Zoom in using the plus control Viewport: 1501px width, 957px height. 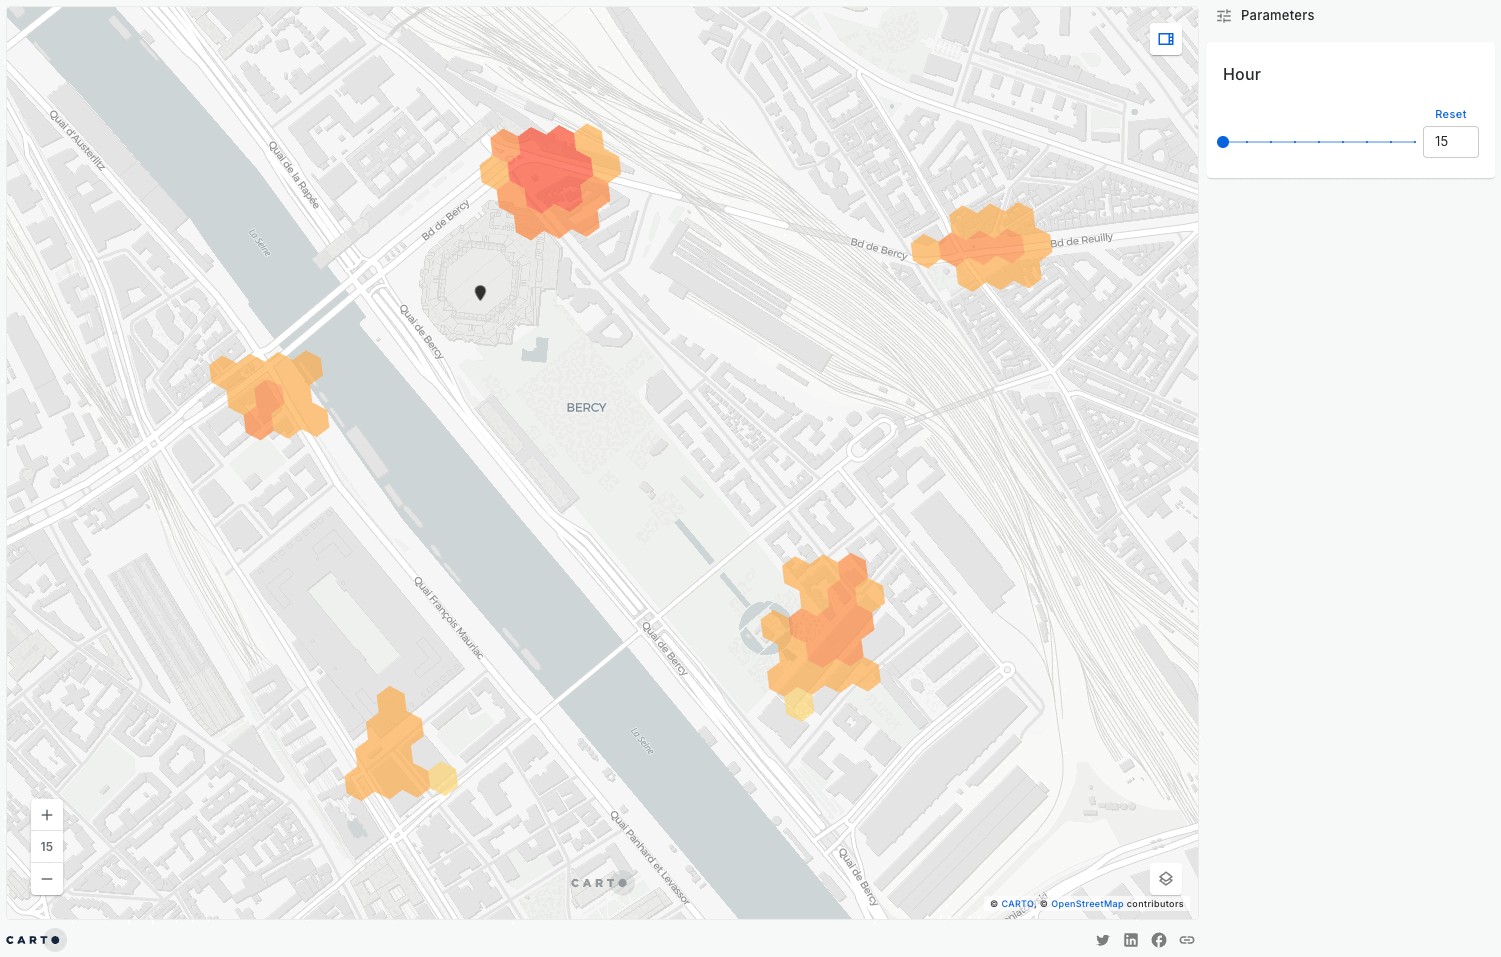[x=46, y=814]
